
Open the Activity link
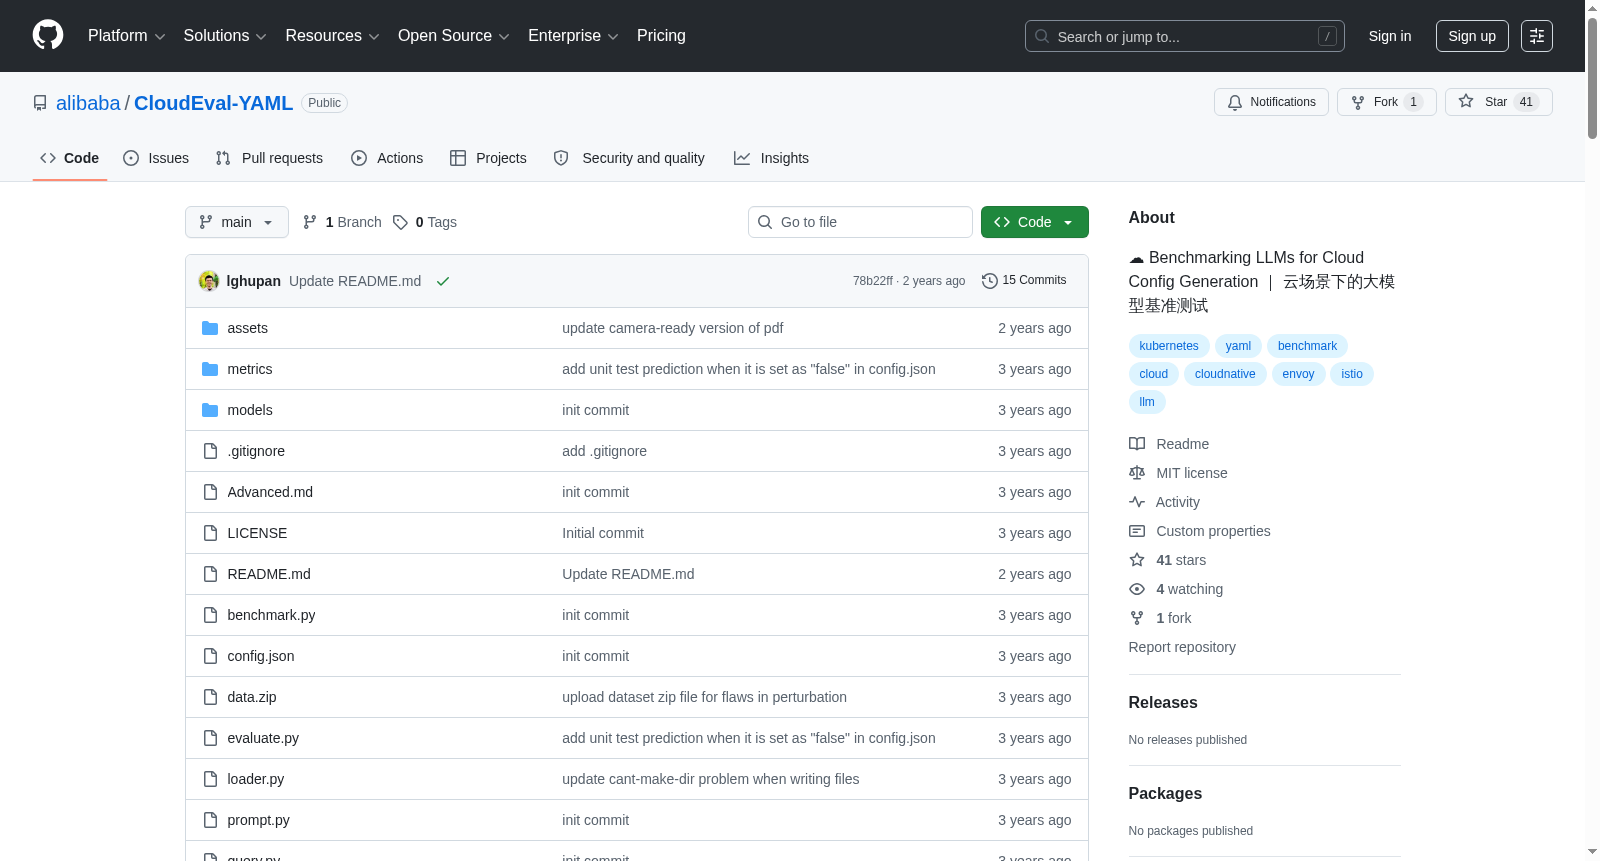click(1164, 502)
